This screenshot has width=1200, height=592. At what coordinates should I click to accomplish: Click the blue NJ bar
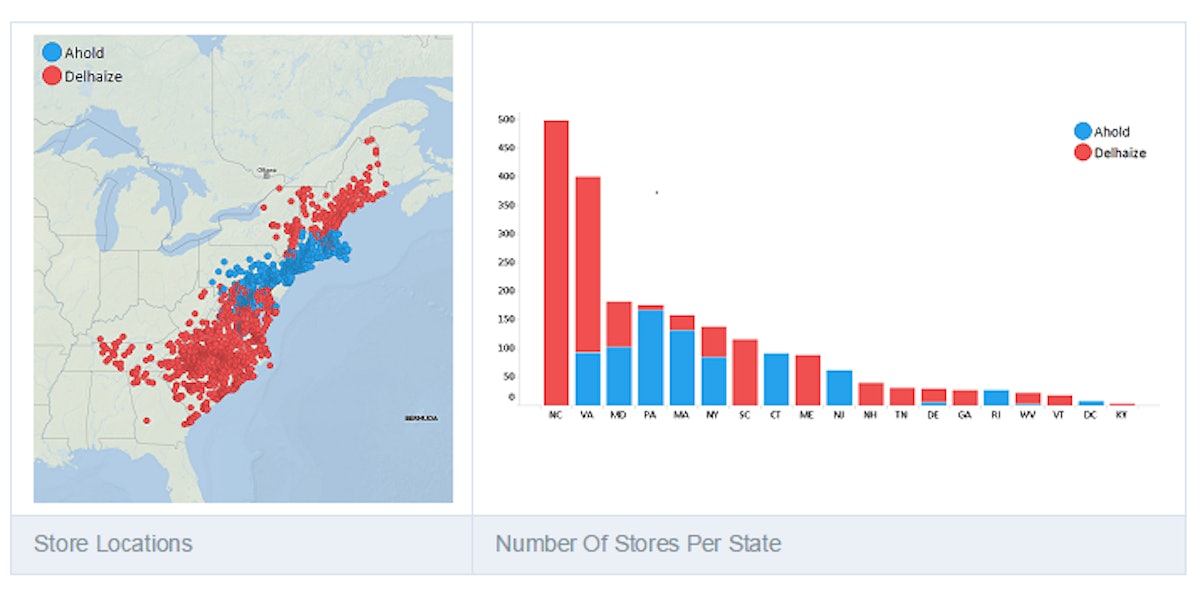point(839,387)
